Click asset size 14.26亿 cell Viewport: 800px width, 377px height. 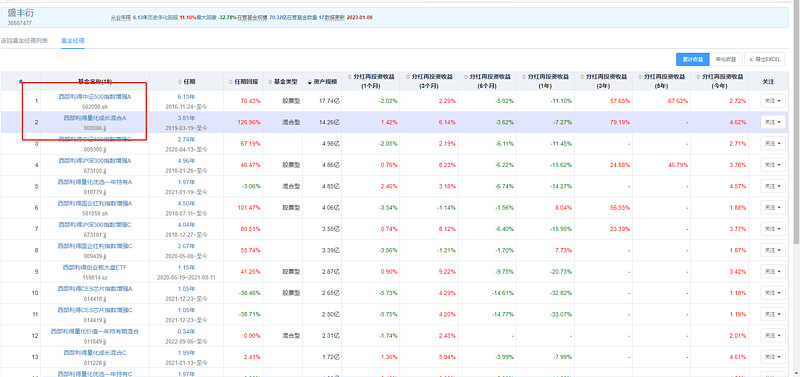(330, 122)
